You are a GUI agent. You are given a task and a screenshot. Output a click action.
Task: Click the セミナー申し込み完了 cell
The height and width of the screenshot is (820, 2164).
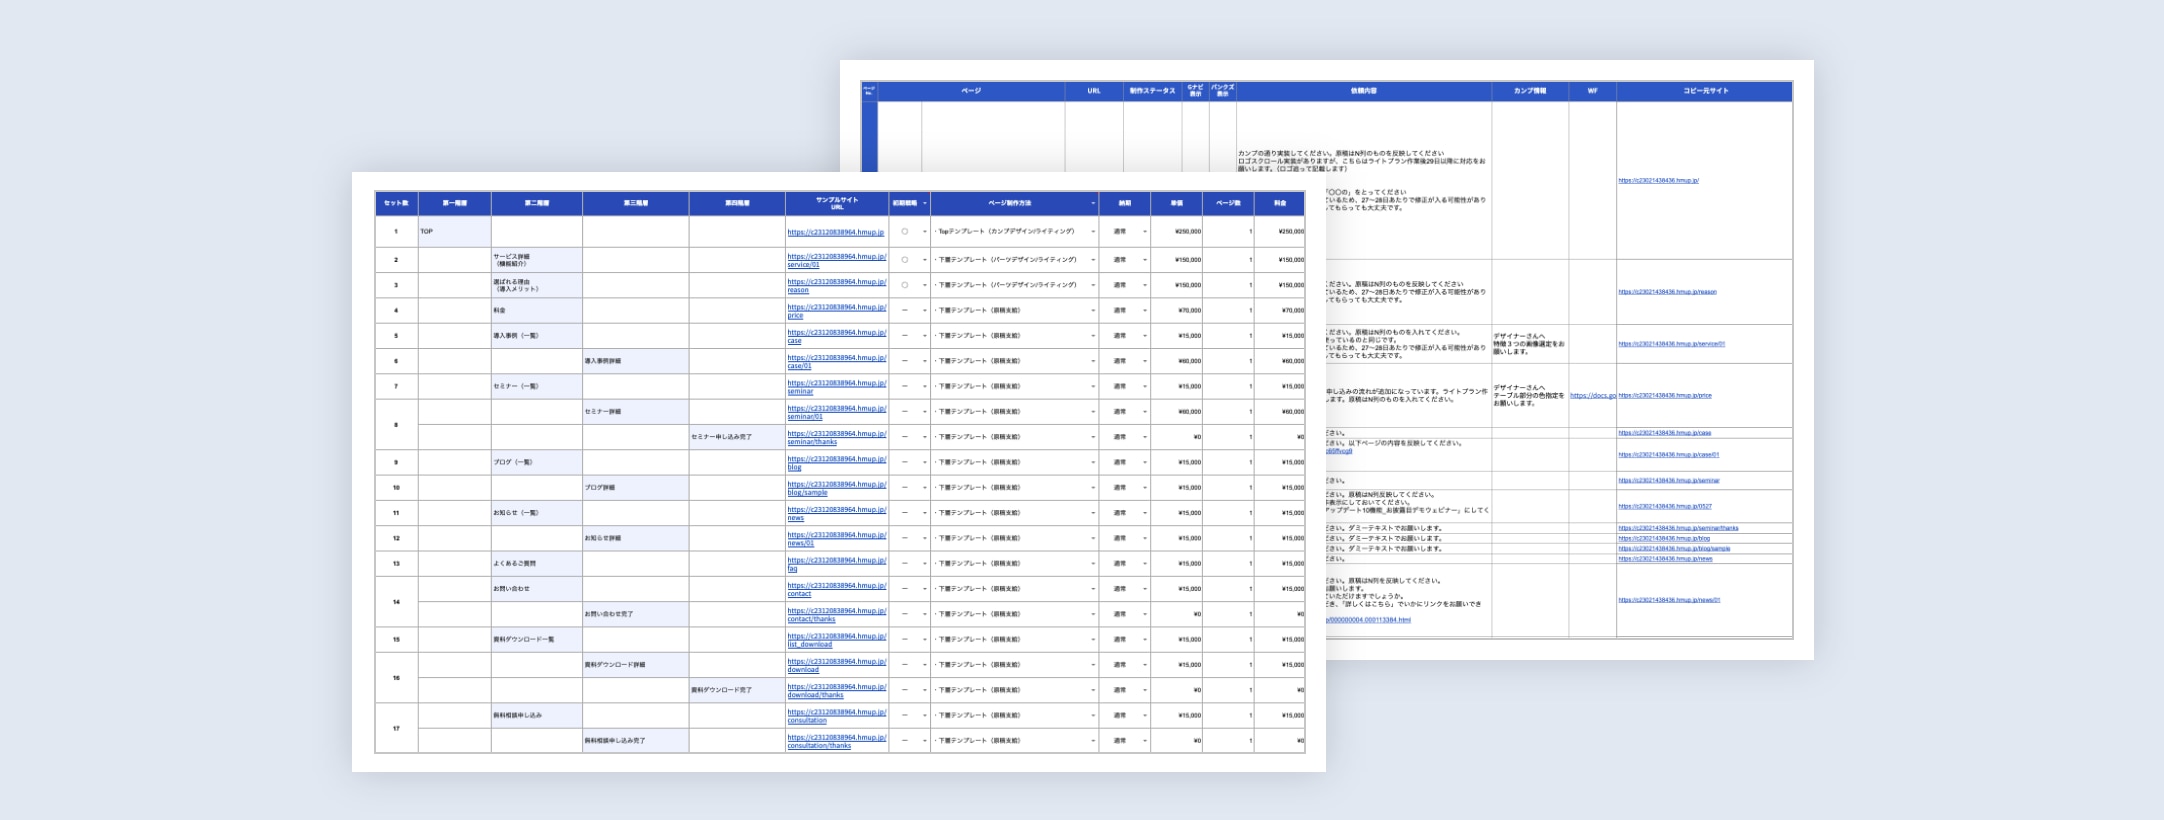[x=737, y=437]
